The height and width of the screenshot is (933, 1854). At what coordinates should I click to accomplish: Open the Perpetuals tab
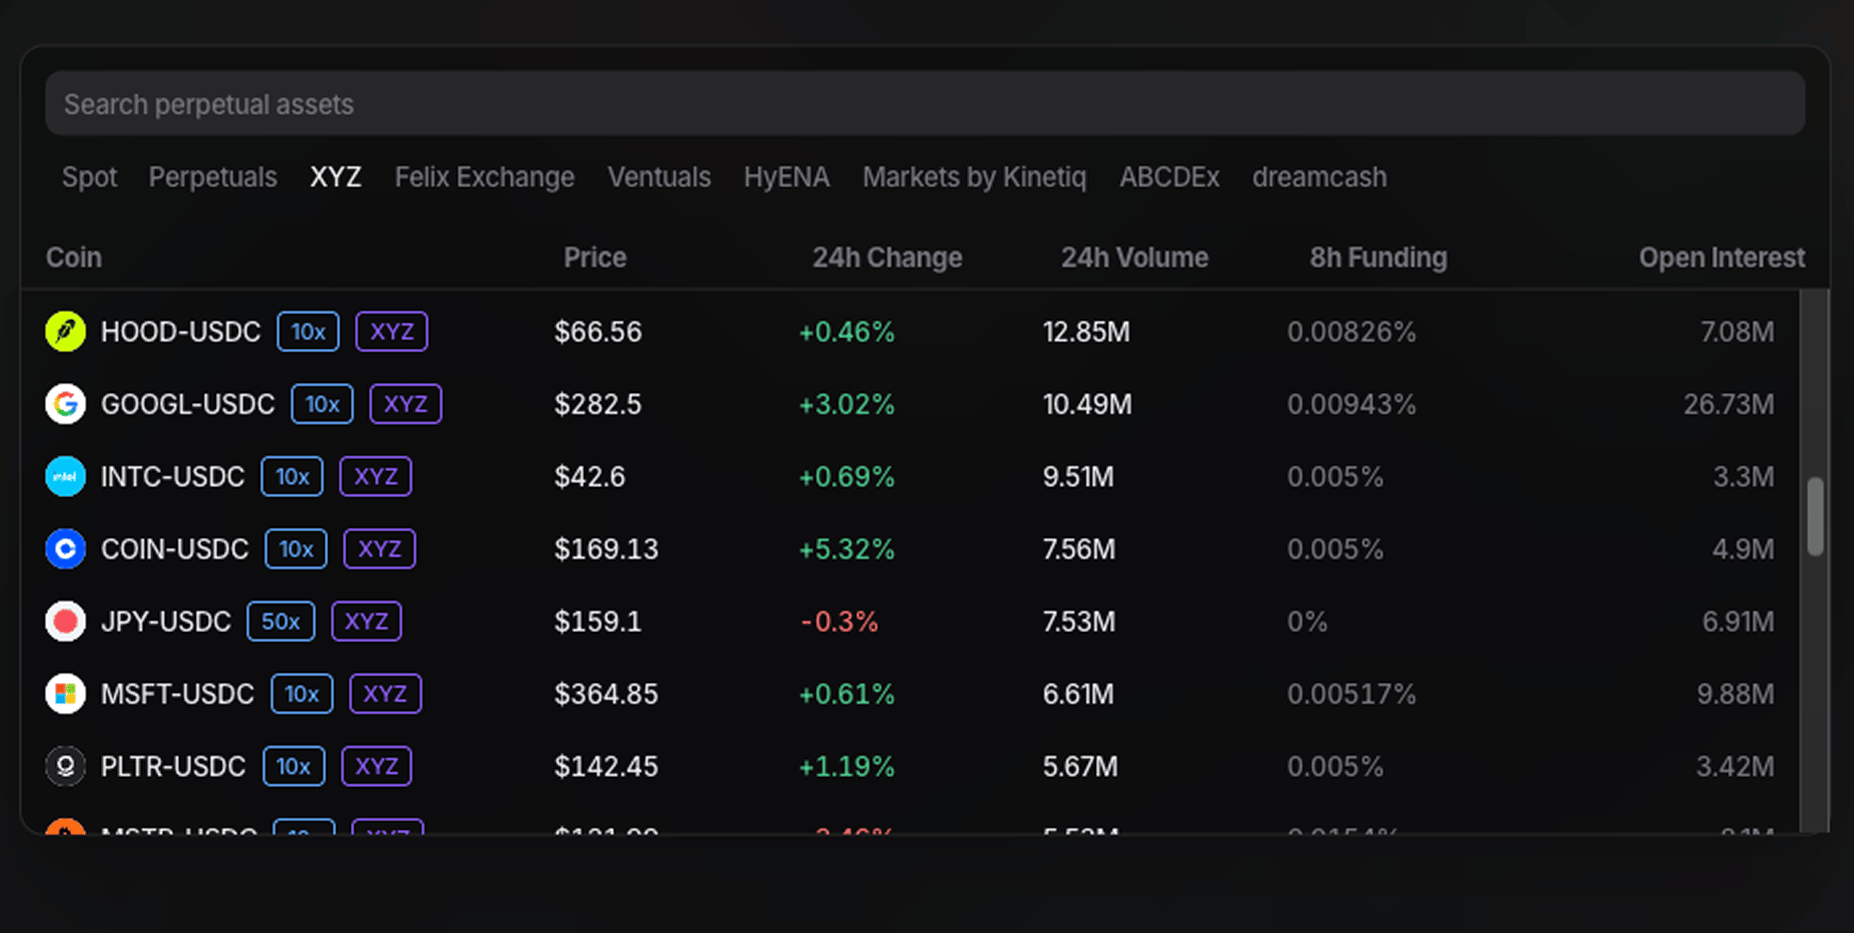coord(213,177)
